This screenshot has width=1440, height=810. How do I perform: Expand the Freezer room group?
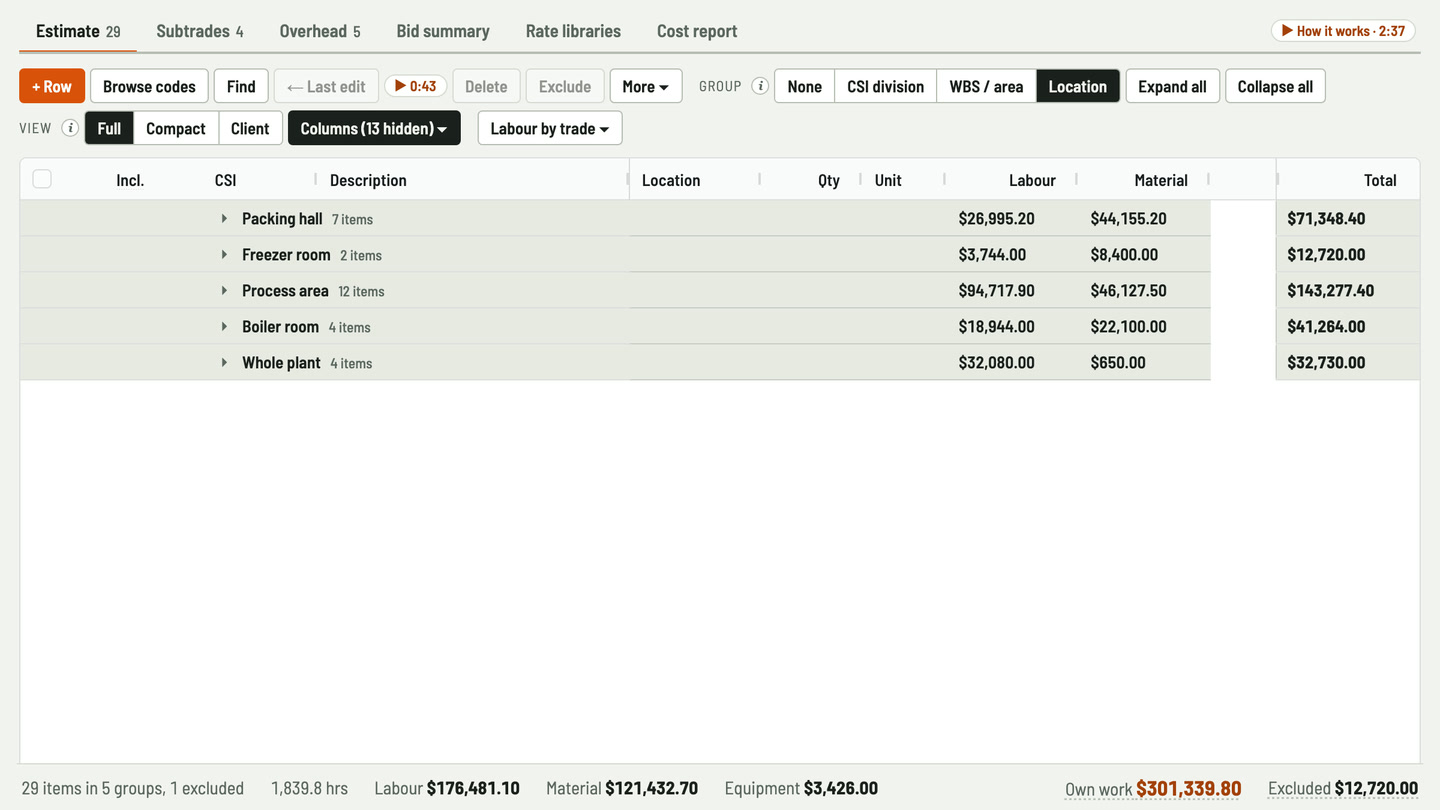(224, 254)
